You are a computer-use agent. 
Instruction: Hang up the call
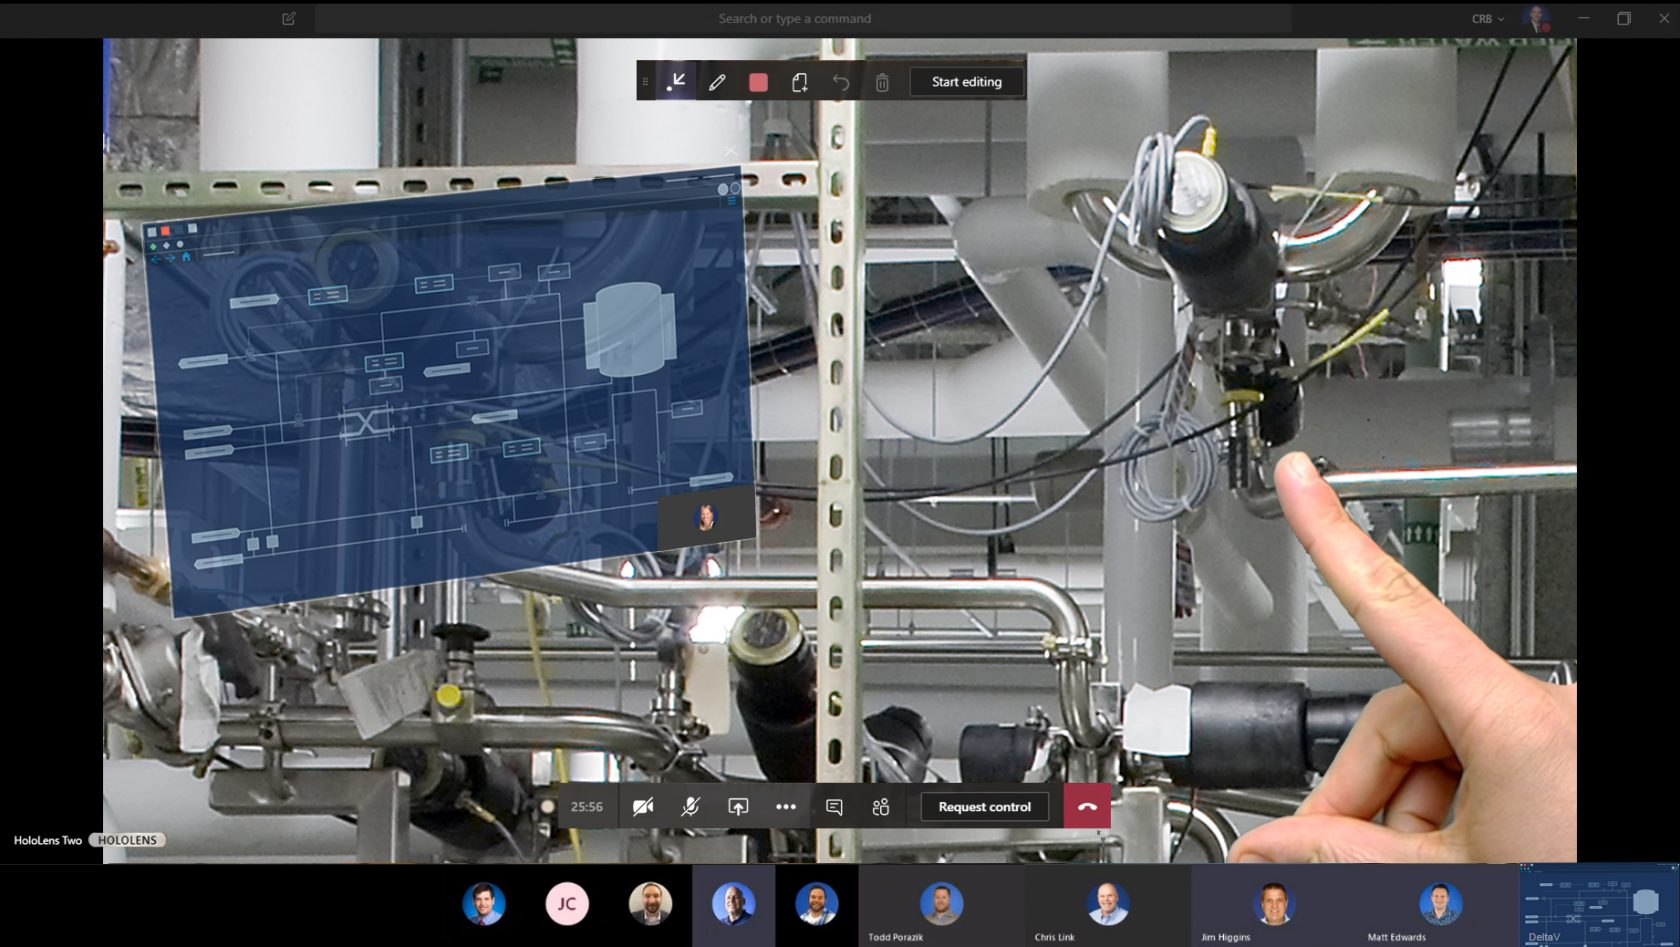click(x=1087, y=807)
